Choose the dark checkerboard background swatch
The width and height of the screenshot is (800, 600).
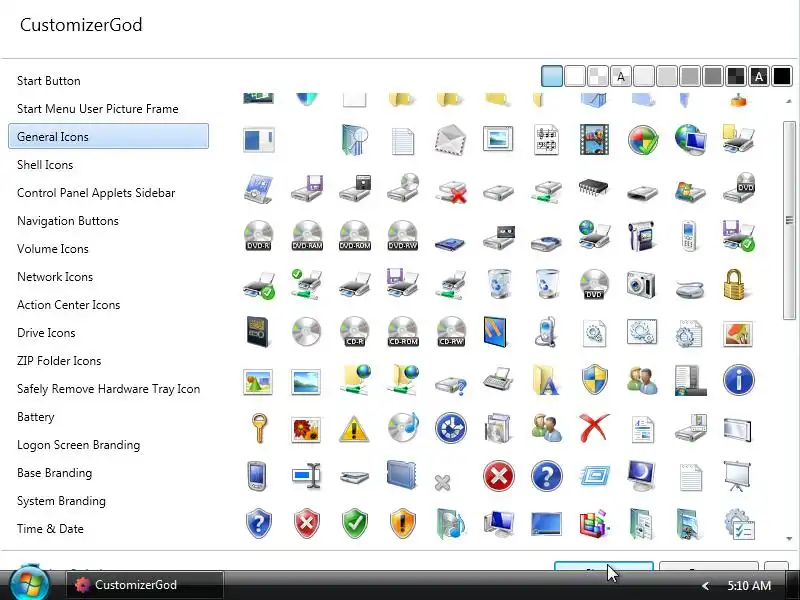736,77
